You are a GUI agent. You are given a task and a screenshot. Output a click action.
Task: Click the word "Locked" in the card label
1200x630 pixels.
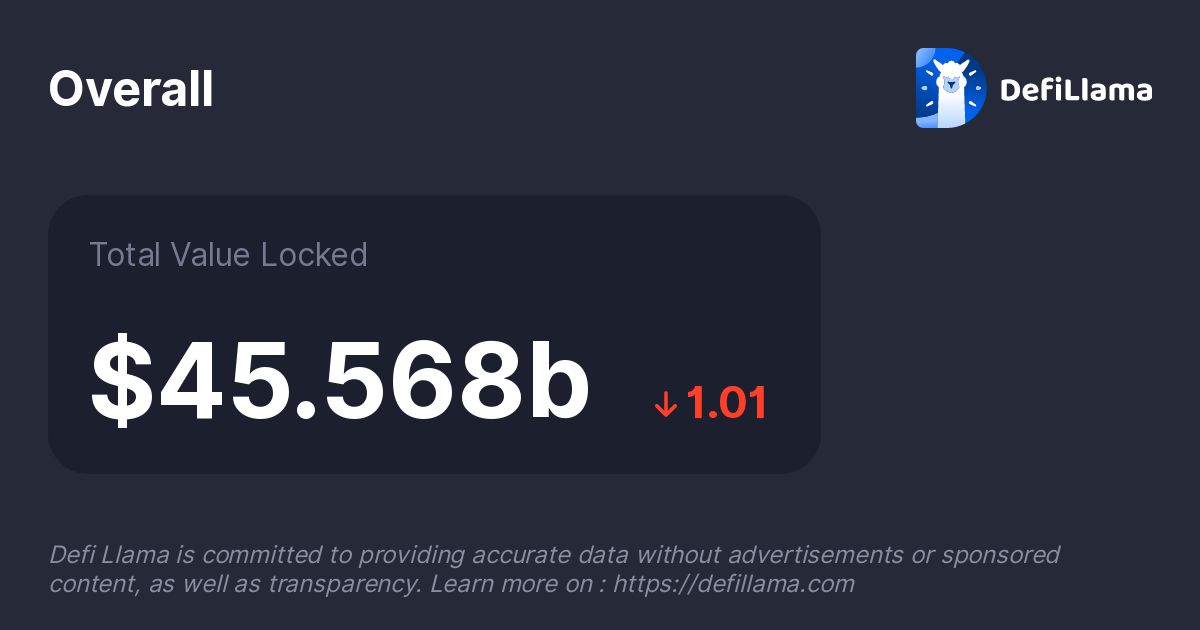click(x=314, y=255)
